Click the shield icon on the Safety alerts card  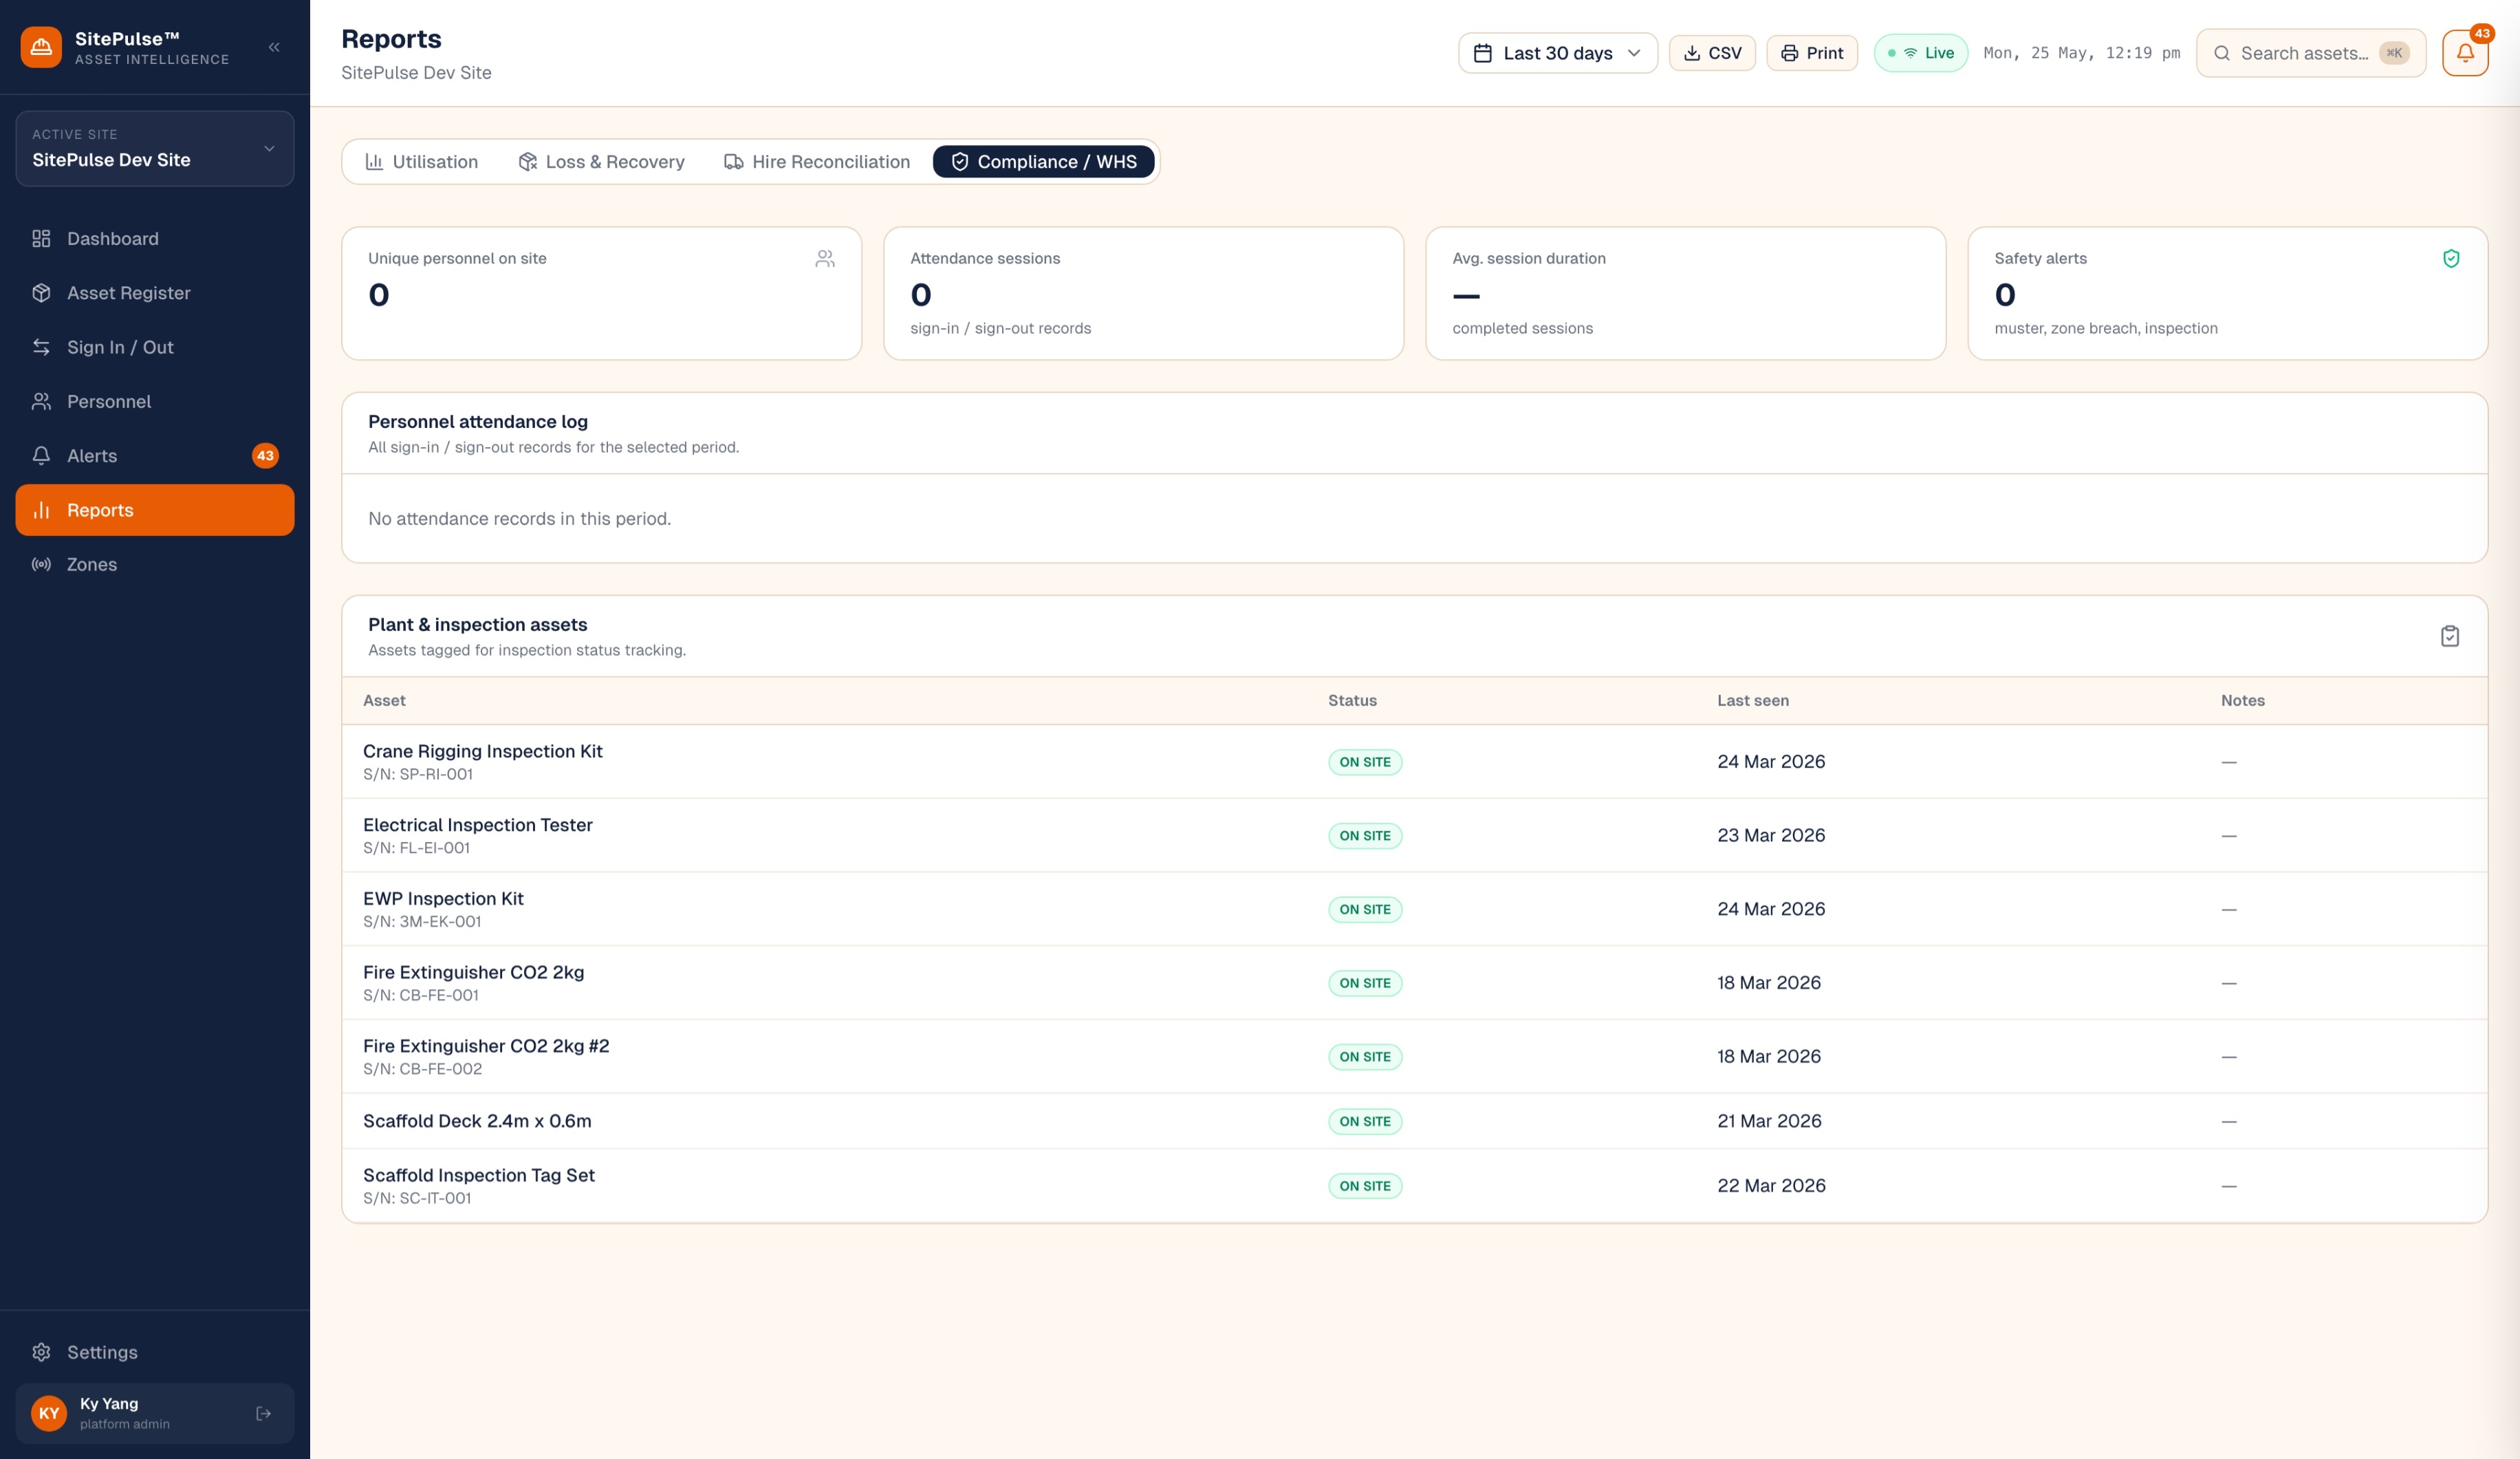click(2451, 259)
